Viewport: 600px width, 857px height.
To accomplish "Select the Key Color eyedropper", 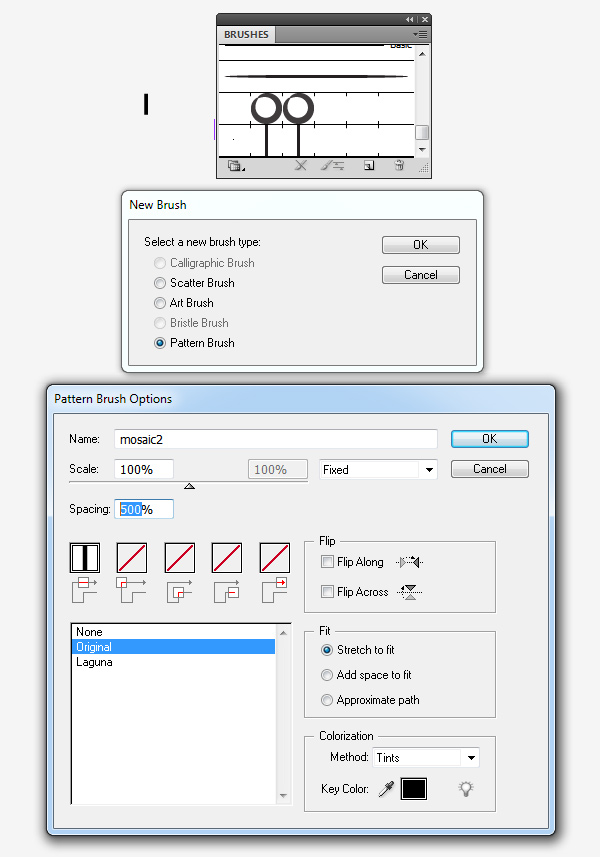I will tap(385, 790).
